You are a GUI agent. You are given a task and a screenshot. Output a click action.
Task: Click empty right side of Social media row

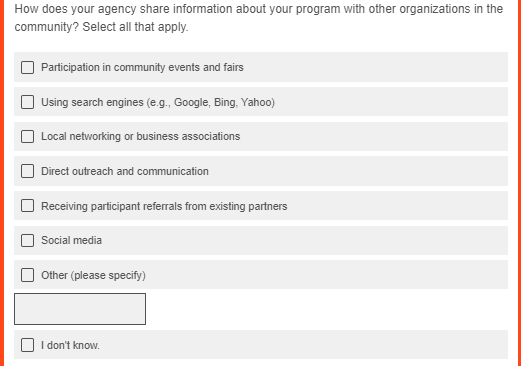point(333,240)
